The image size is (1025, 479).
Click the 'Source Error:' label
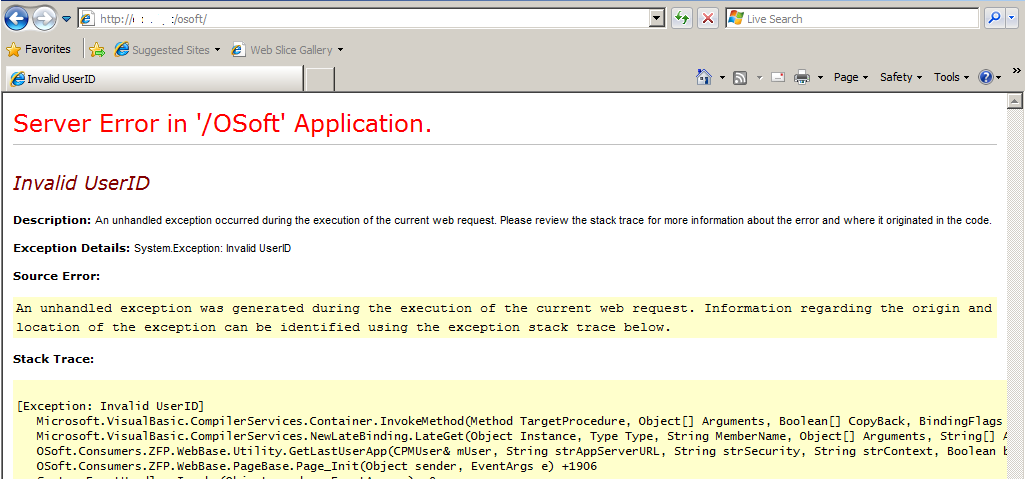56,276
